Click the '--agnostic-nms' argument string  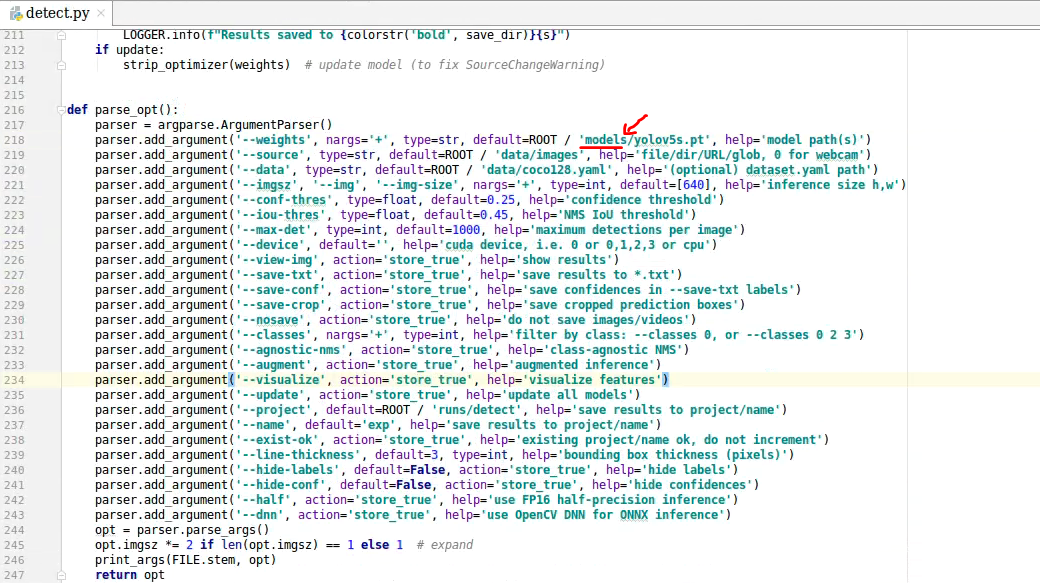point(291,350)
